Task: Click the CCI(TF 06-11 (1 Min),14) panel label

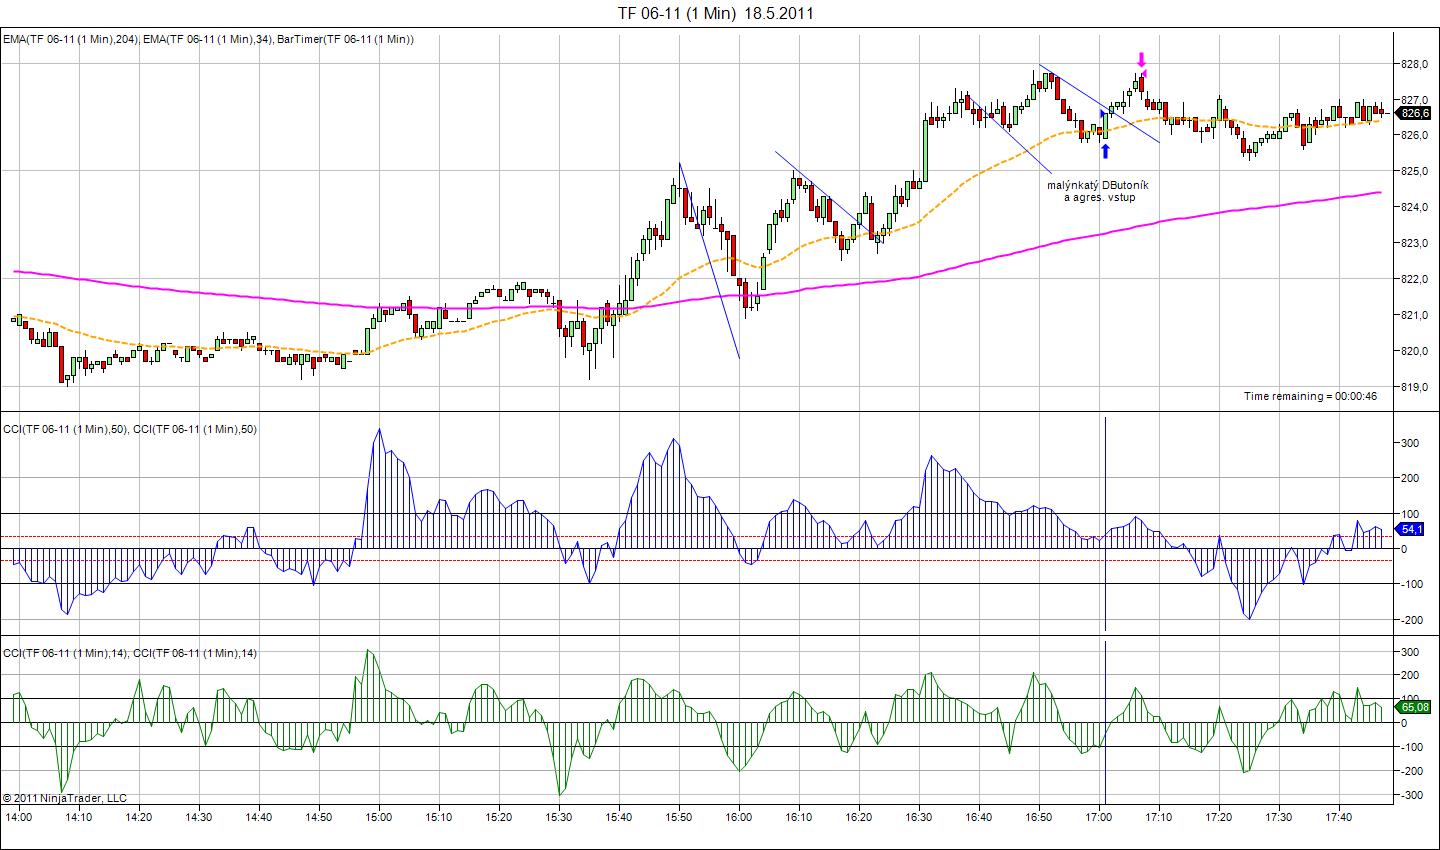Action: coord(130,653)
